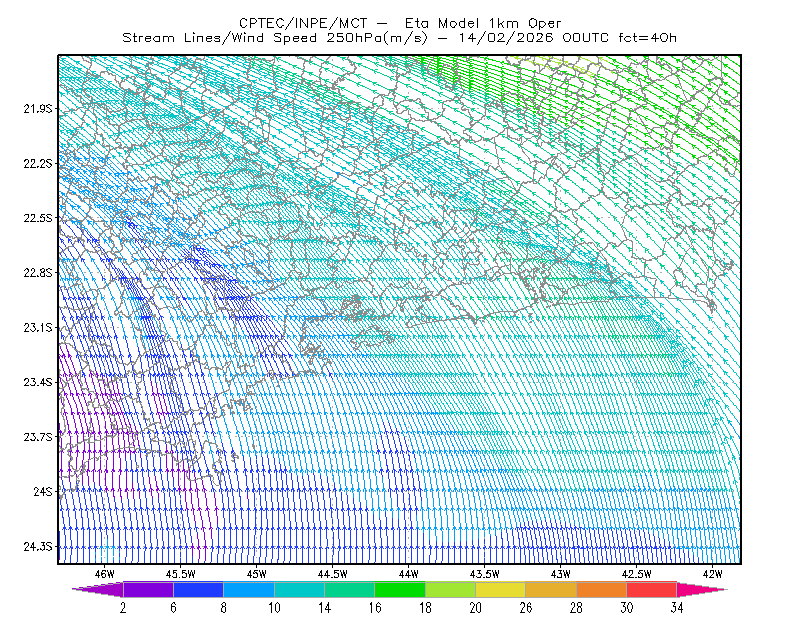Select the light blue 8–10 legend swatch
The height and width of the screenshot is (618, 800).
(249, 589)
